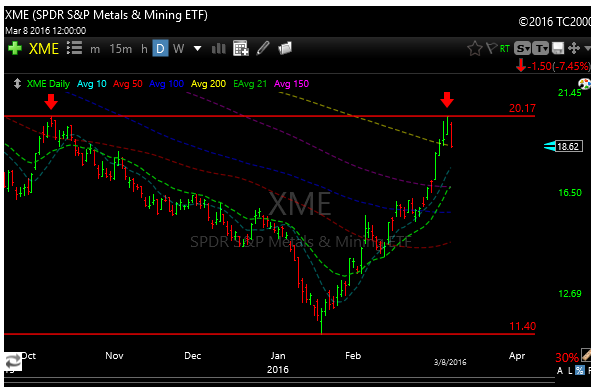The image size is (591, 387).
Task: Toggle the star favorite icon
Action: pos(475,48)
